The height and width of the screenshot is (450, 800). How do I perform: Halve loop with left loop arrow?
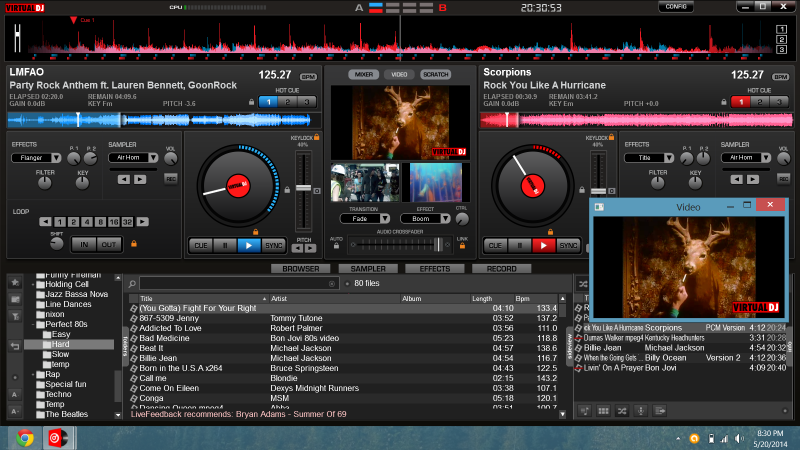[x=45, y=222]
